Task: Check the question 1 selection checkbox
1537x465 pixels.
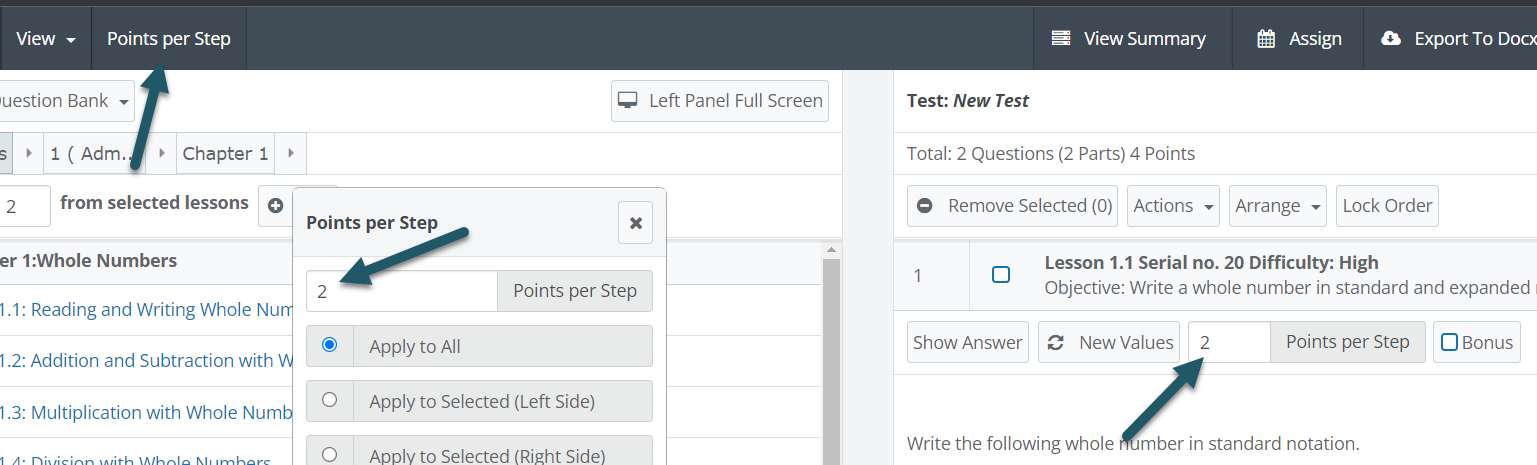Action: pos(1000,274)
